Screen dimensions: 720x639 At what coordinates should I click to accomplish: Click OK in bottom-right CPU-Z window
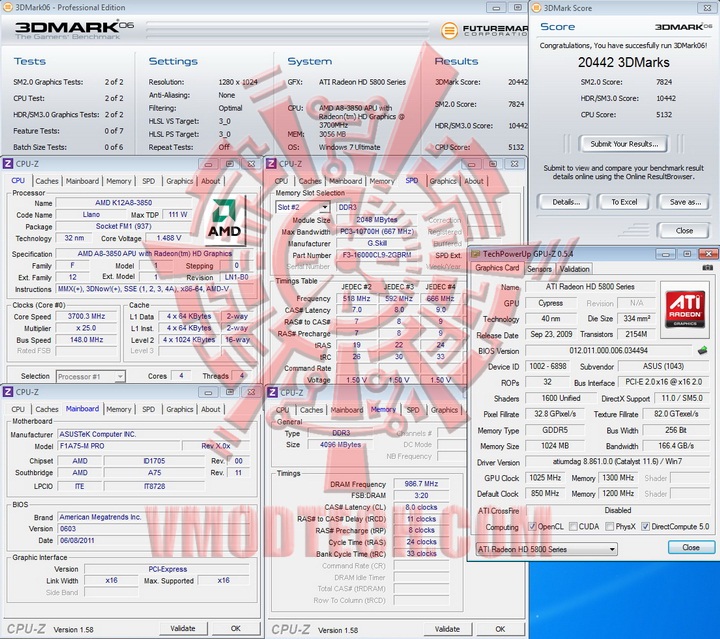click(500, 629)
